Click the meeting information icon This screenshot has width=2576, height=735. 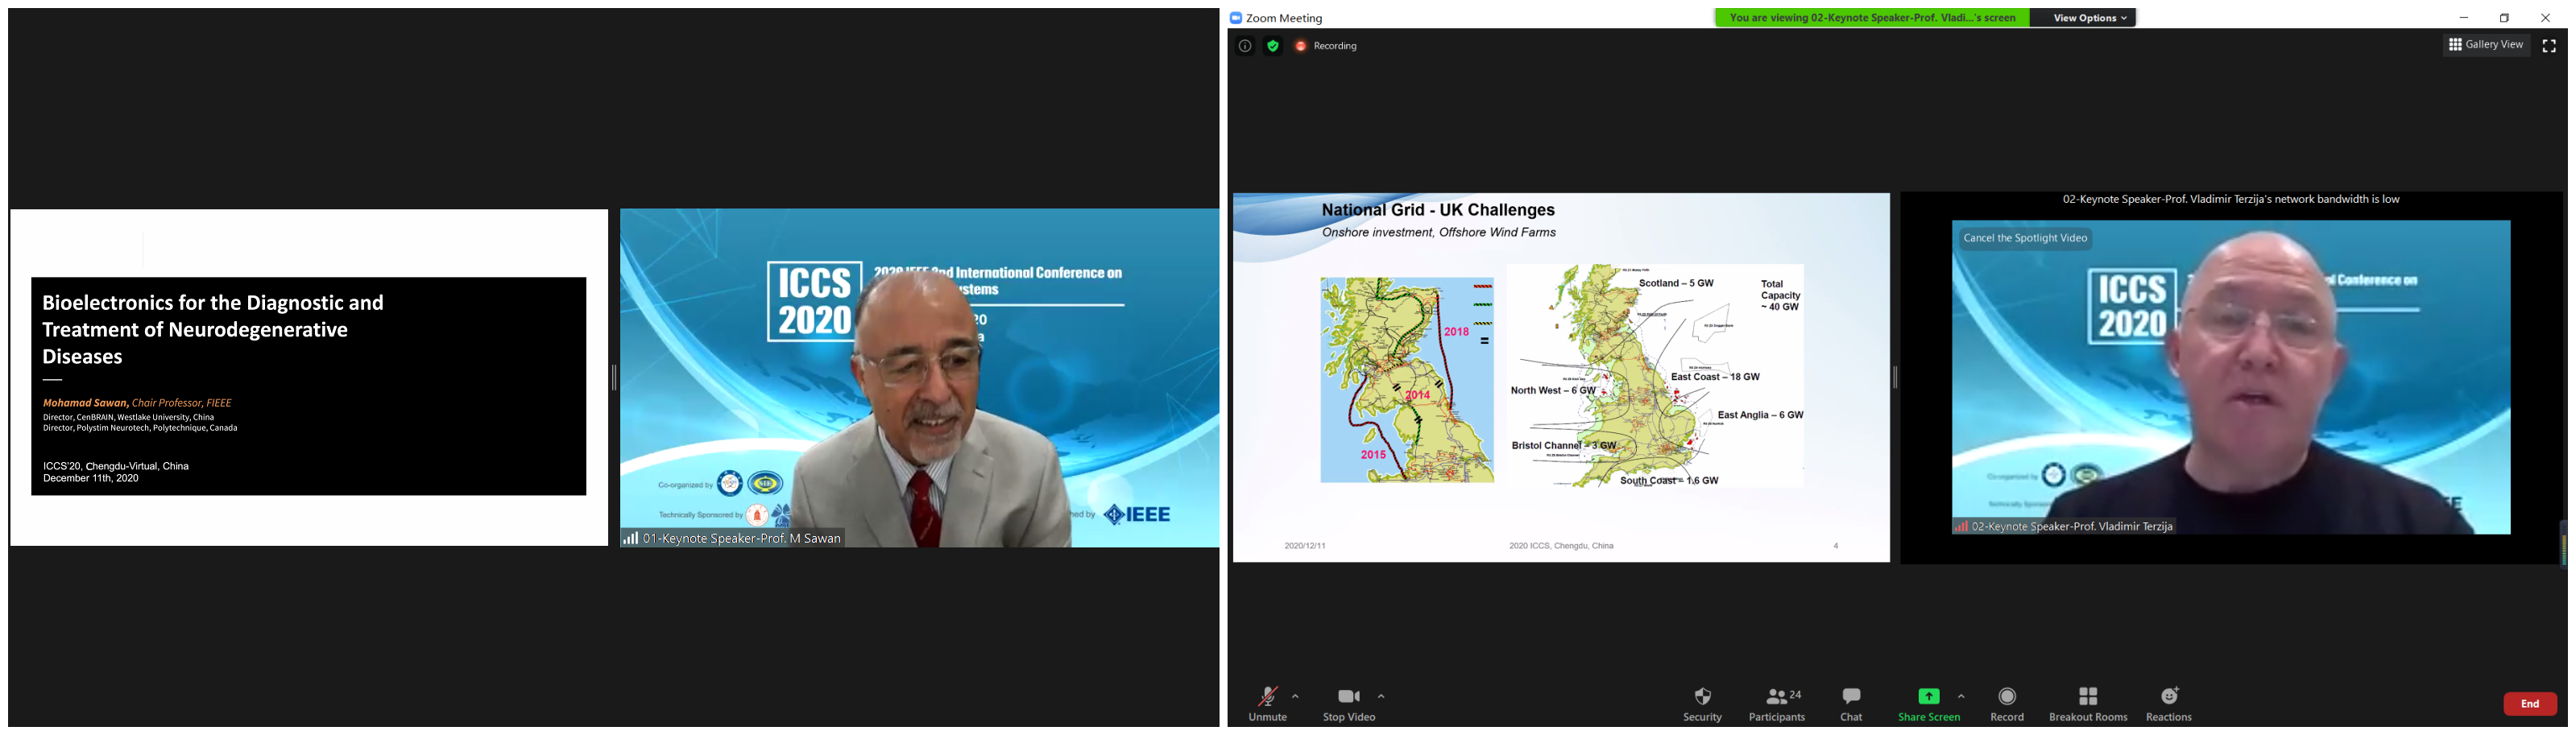pos(1245,46)
